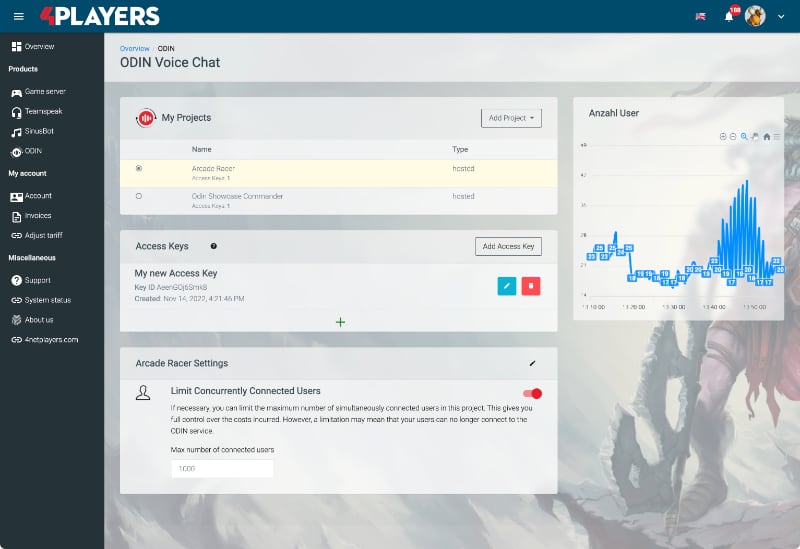Select the Arcade Racer radio button
The height and width of the screenshot is (549, 800).
coord(139,168)
